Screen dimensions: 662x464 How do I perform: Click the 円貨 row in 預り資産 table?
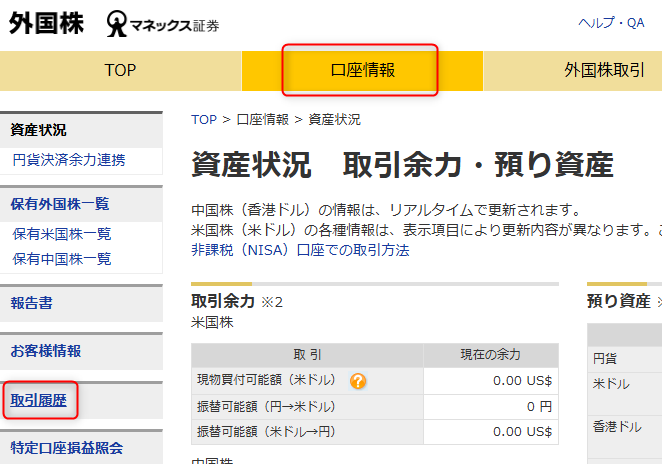point(625,359)
